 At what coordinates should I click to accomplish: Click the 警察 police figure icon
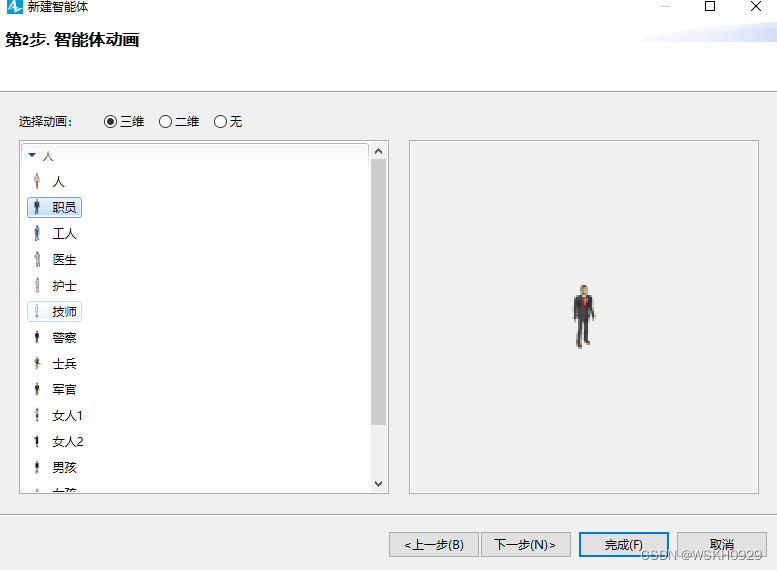[x=37, y=337]
